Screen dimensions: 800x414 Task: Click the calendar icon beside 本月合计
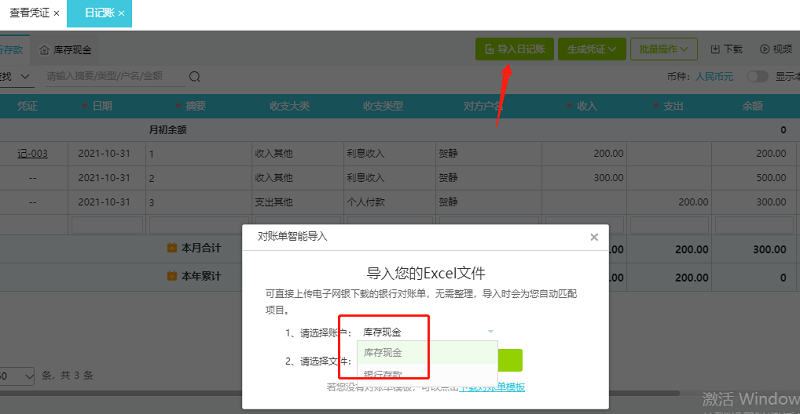(172, 248)
